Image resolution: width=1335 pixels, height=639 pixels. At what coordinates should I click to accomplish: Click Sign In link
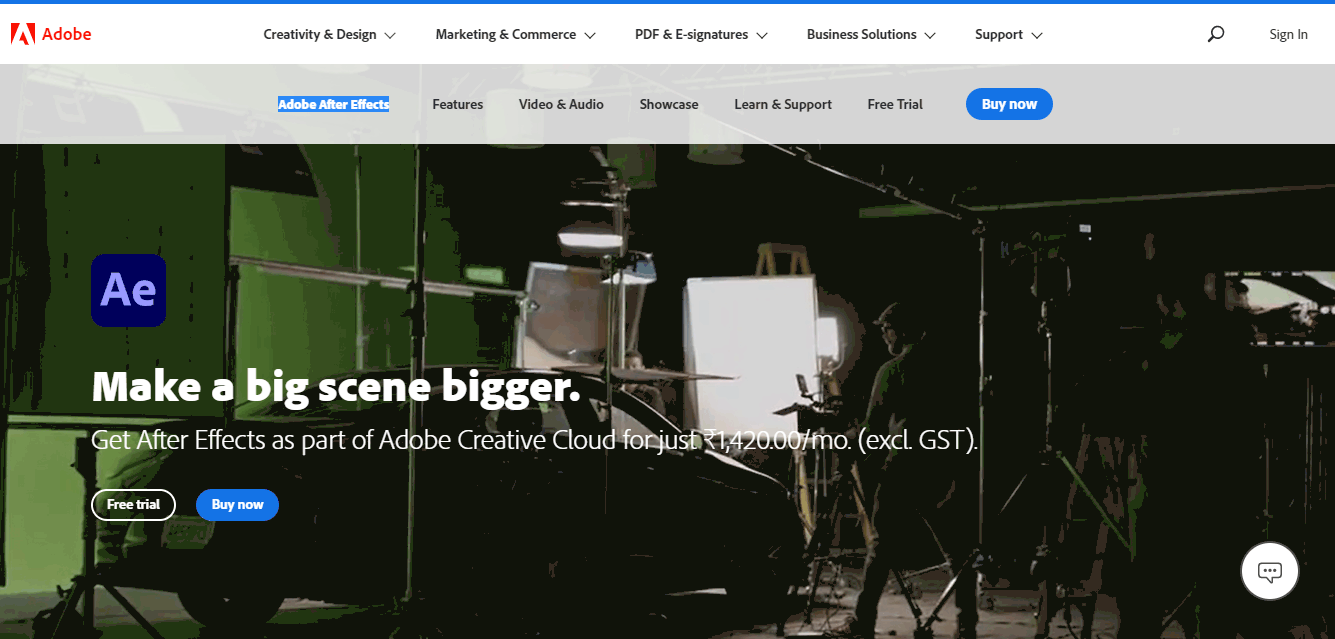coord(1288,34)
